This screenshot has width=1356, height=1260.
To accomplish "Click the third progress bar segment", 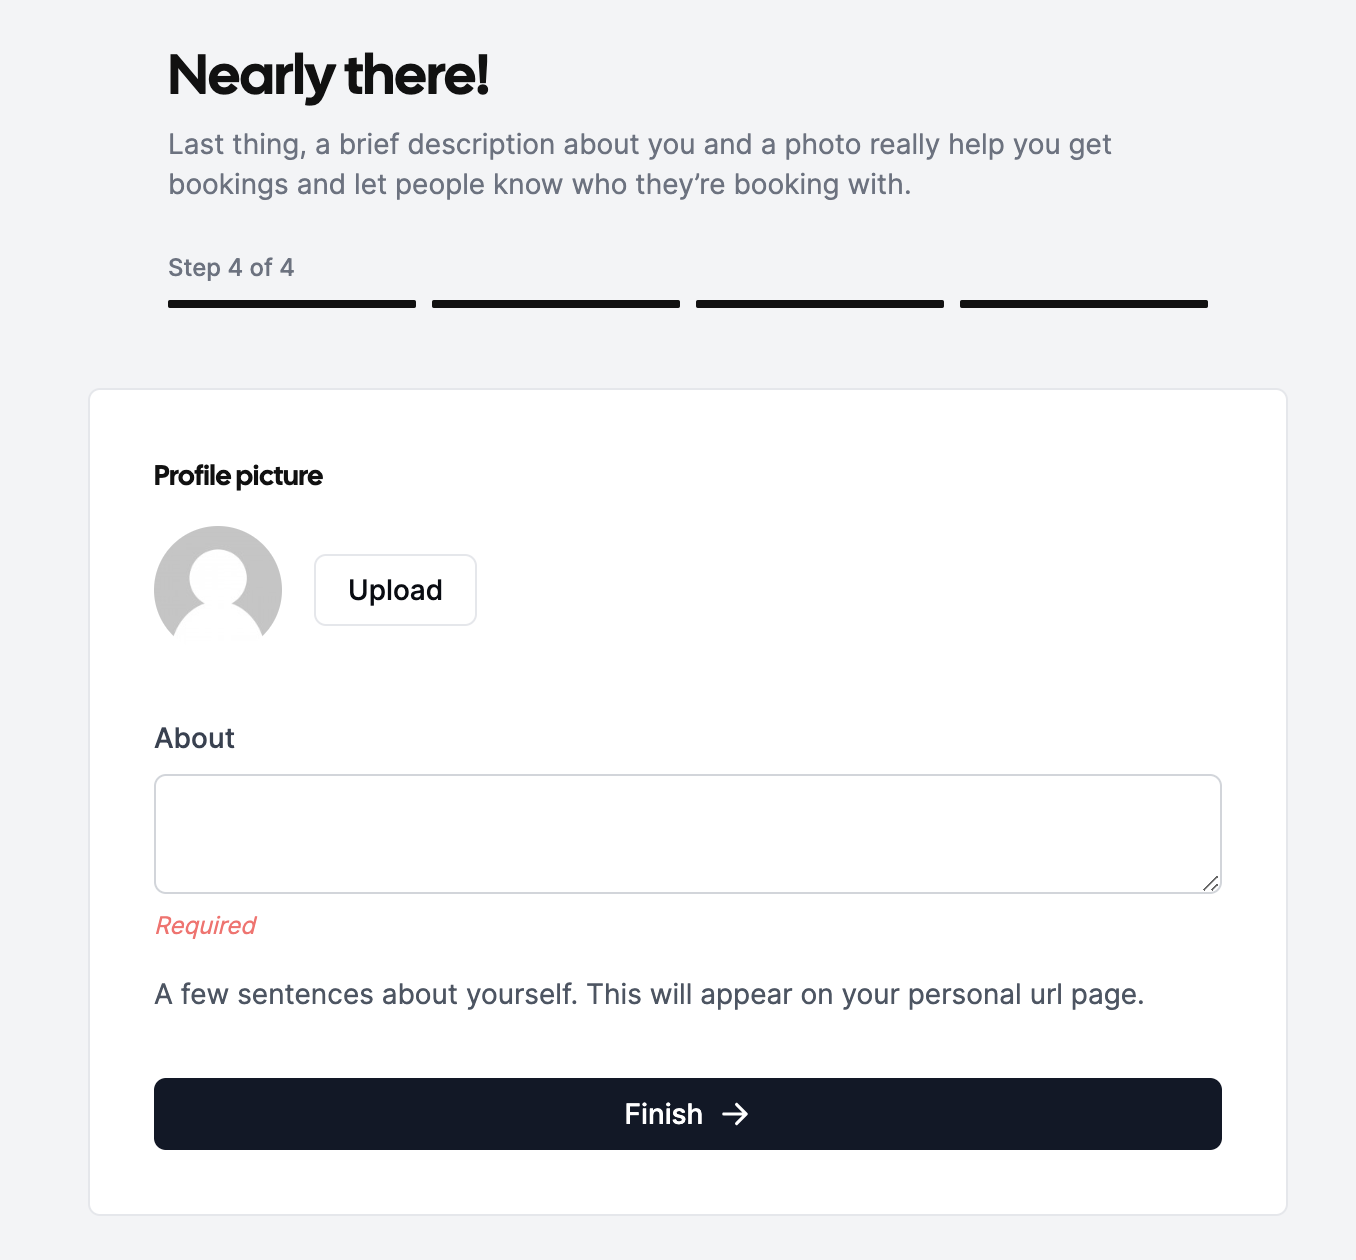I will [819, 303].
